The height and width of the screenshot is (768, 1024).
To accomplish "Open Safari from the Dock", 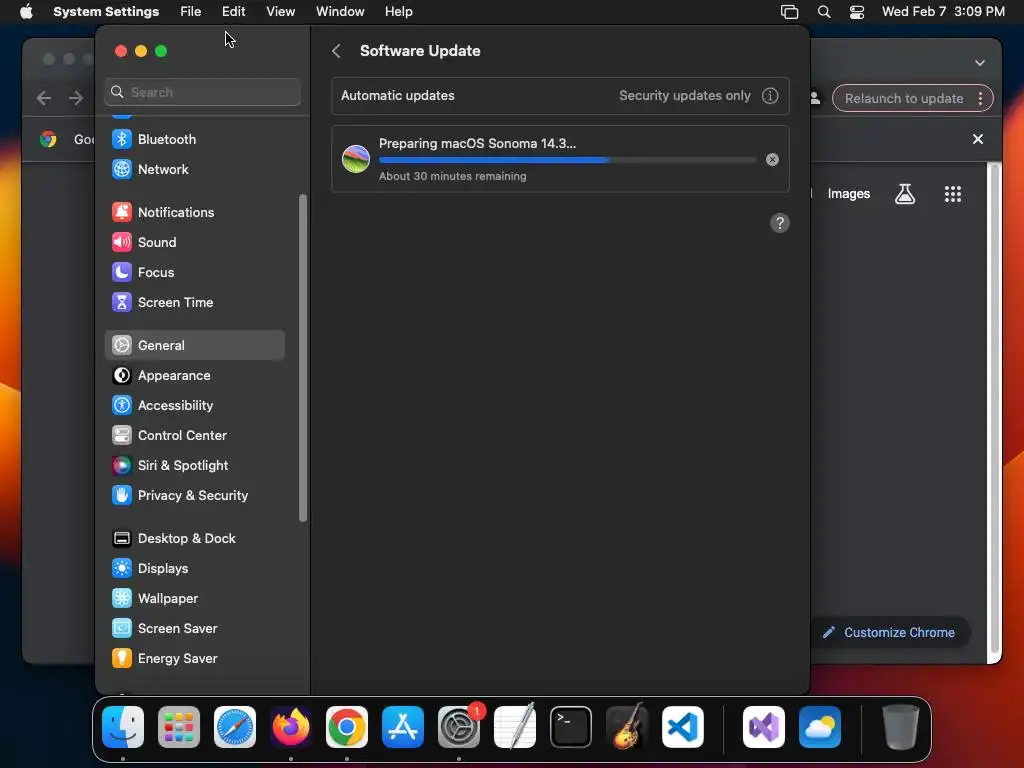I will [235, 727].
